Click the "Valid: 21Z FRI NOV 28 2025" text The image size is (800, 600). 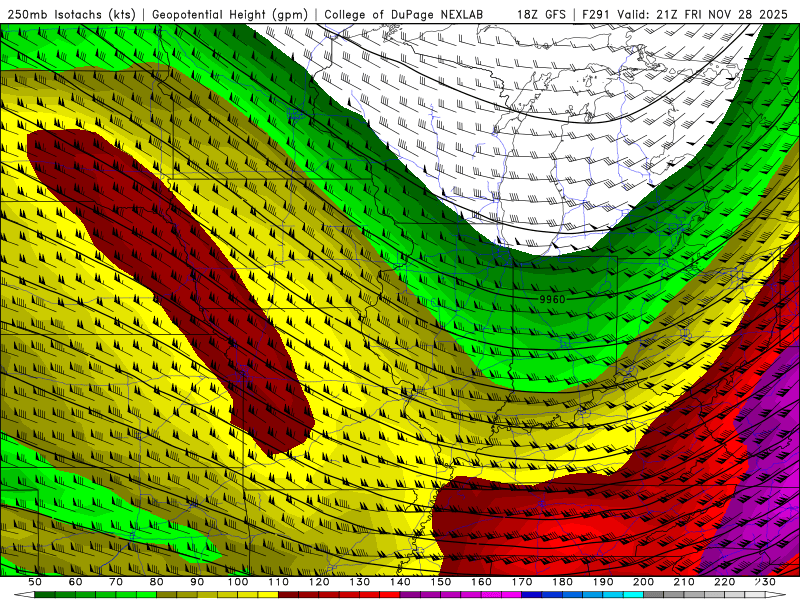703,14
